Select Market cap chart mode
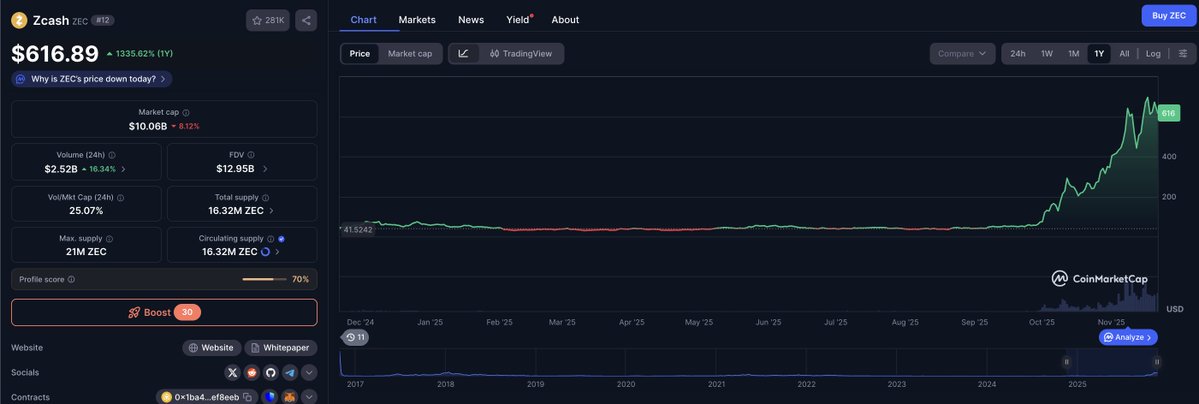Viewport: 1199px width, 404px height. coord(410,54)
